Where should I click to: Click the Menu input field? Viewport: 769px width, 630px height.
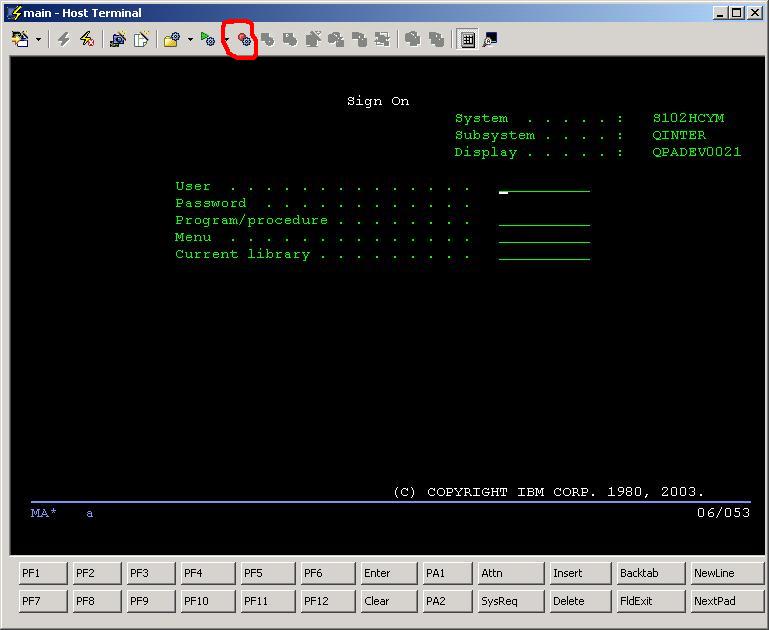coord(544,237)
